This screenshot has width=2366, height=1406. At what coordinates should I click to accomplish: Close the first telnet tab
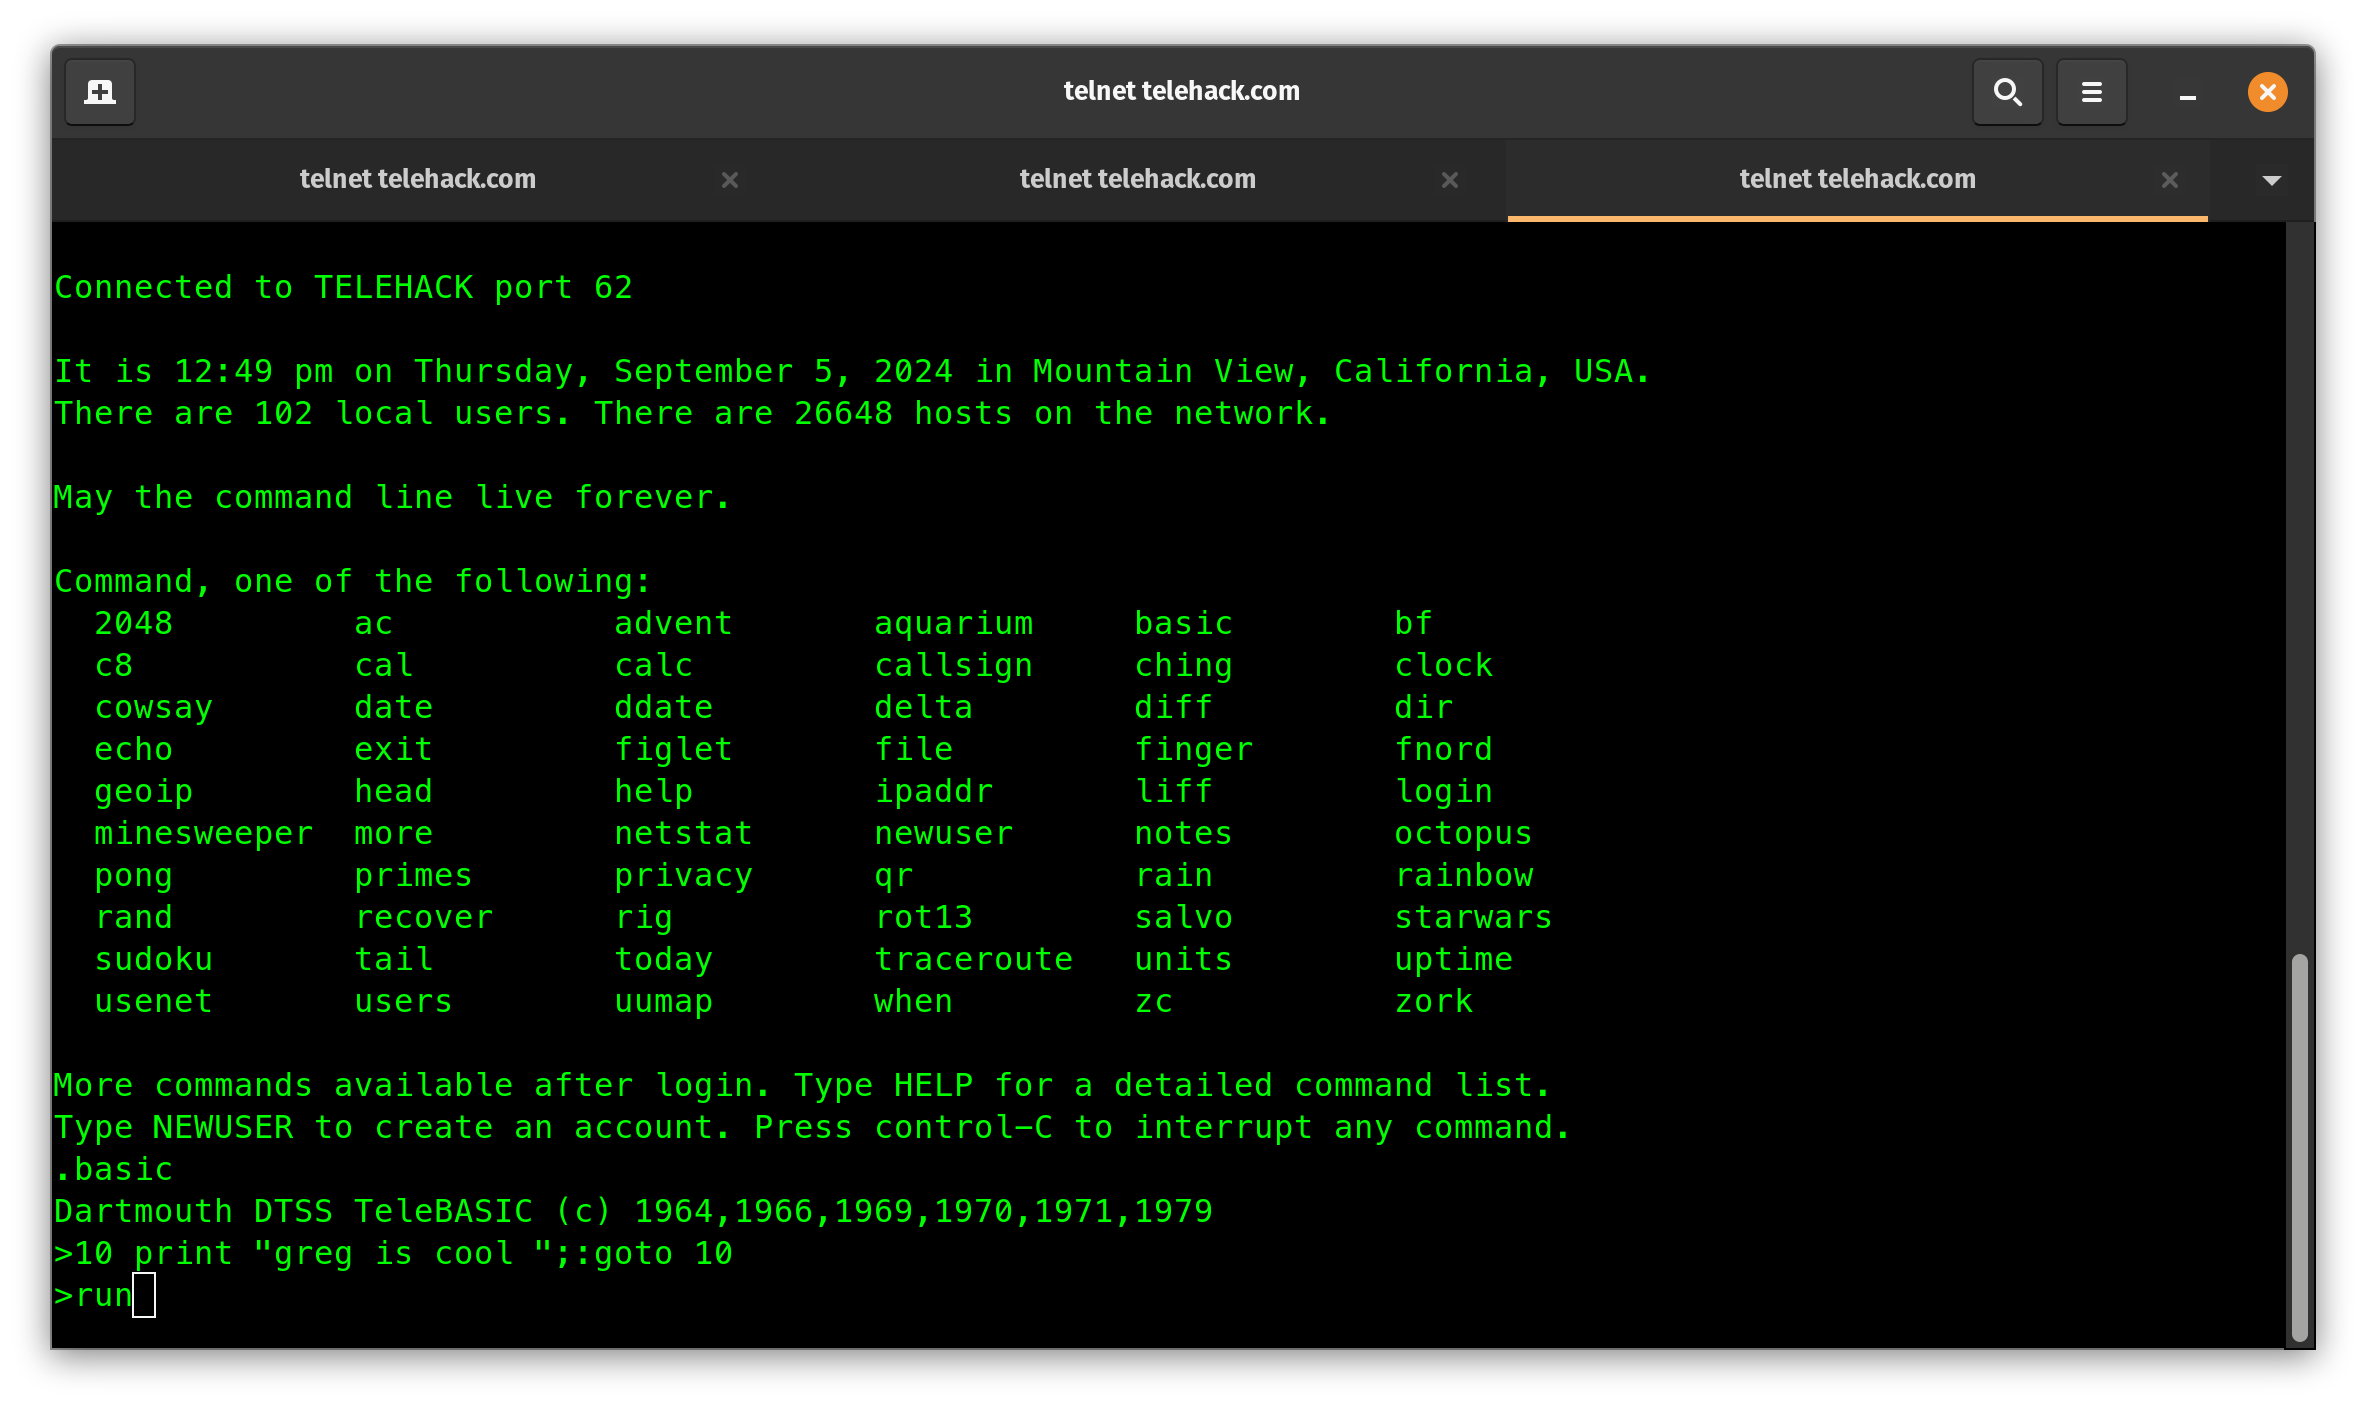click(x=730, y=180)
